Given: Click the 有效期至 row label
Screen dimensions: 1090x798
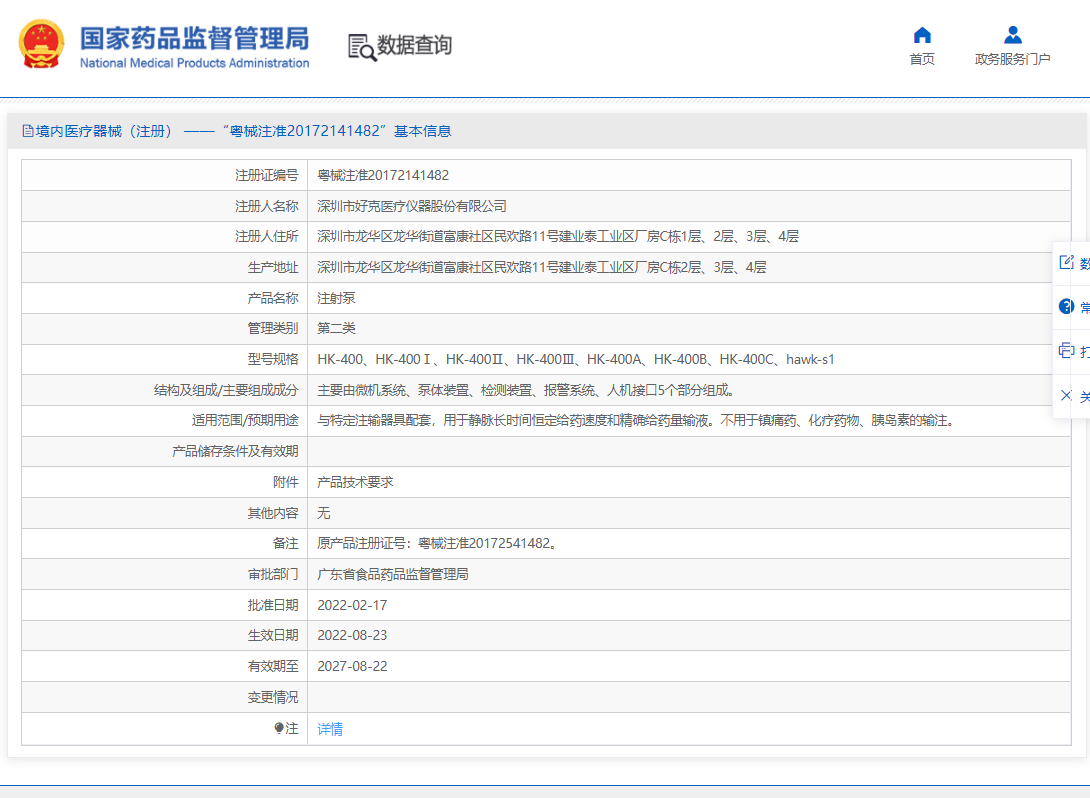Looking at the screenshot, I should pos(272,666).
